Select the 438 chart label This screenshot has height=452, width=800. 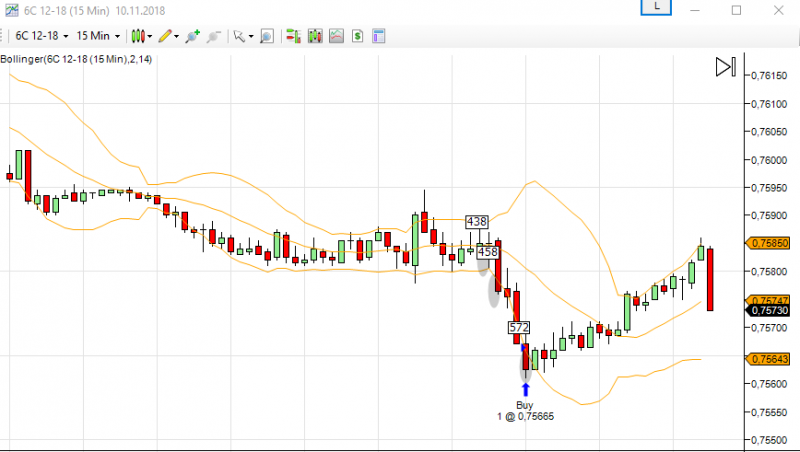pos(477,222)
